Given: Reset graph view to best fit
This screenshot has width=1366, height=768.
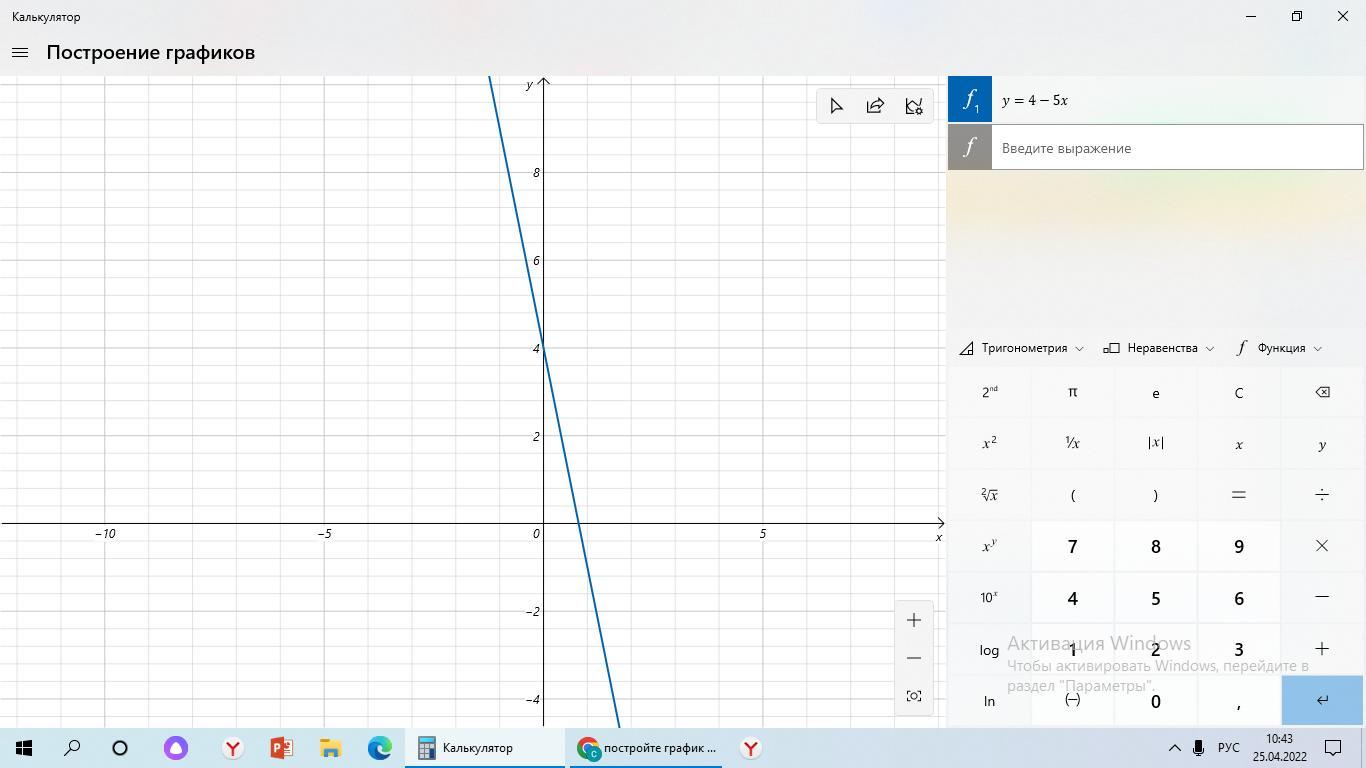Looking at the screenshot, I should [914, 696].
